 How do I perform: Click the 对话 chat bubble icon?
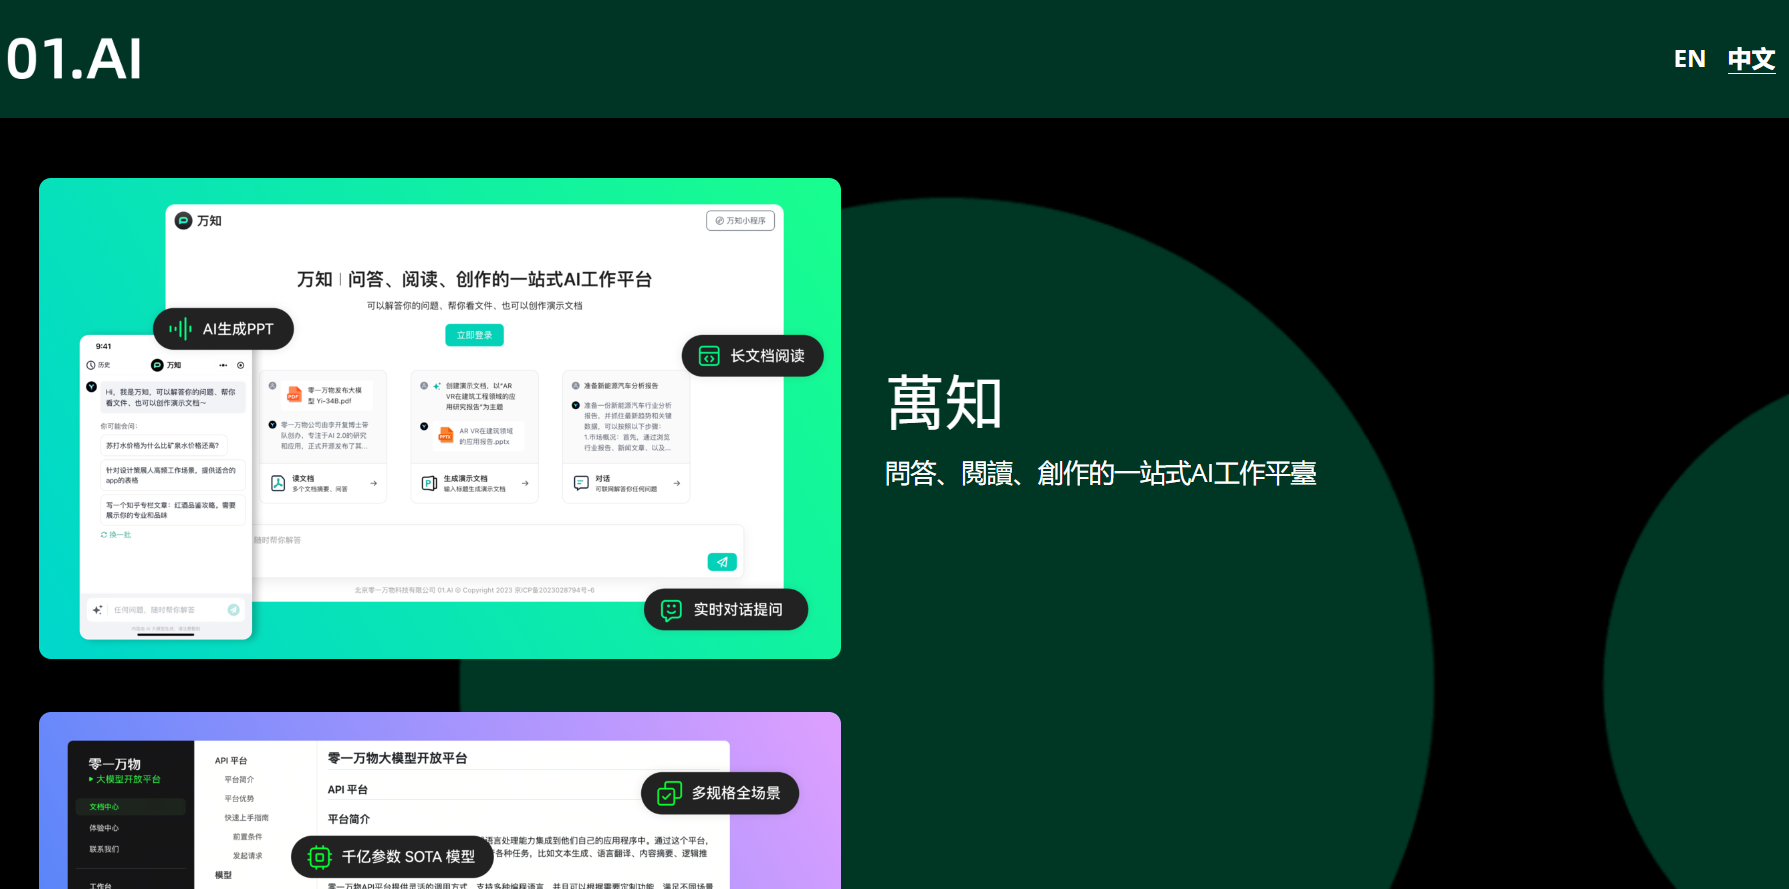[581, 483]
